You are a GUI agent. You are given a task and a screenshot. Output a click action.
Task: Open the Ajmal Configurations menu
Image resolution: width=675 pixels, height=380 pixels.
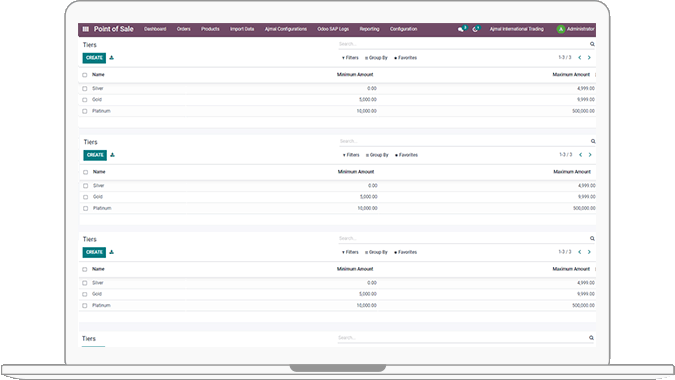(286, 29)
